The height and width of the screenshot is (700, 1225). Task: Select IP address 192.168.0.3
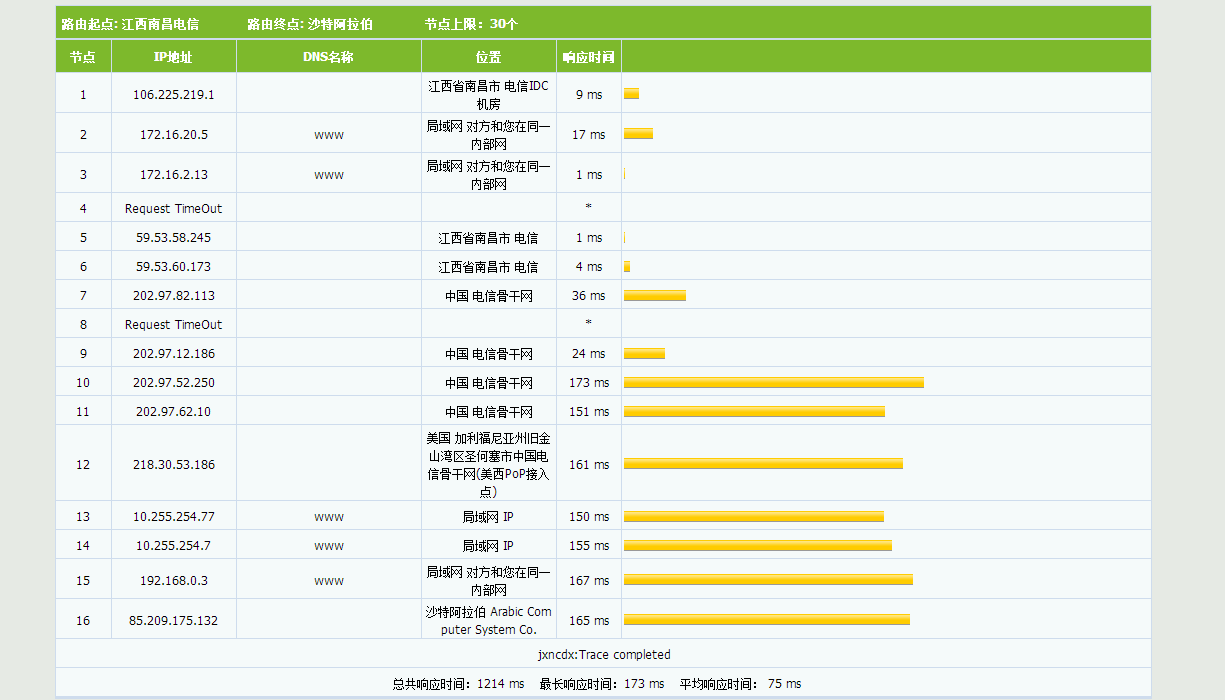click(173, 581)
